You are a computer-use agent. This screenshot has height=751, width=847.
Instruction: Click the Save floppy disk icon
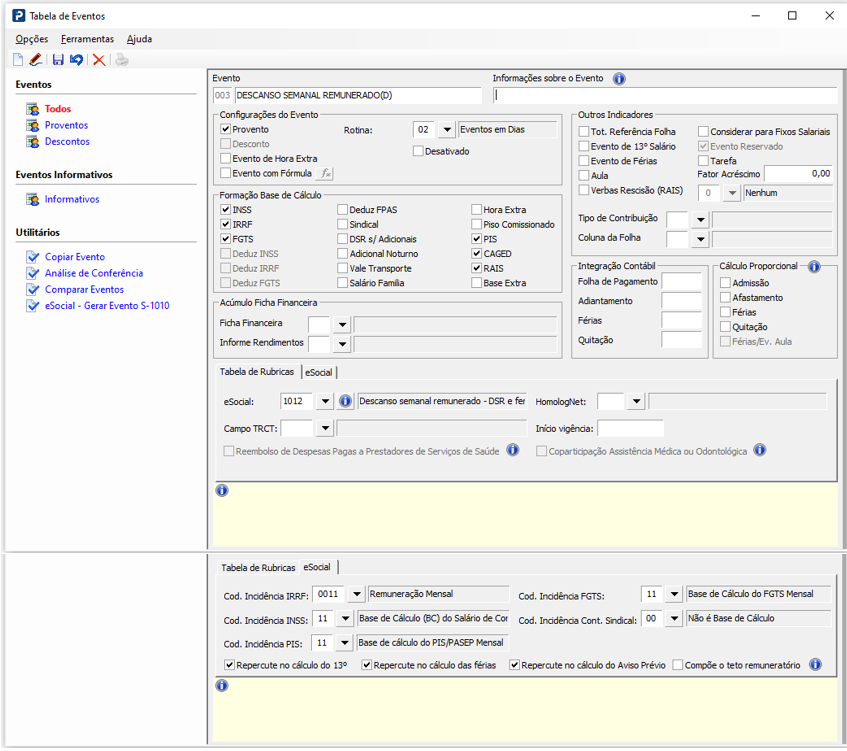pos(58,60)
